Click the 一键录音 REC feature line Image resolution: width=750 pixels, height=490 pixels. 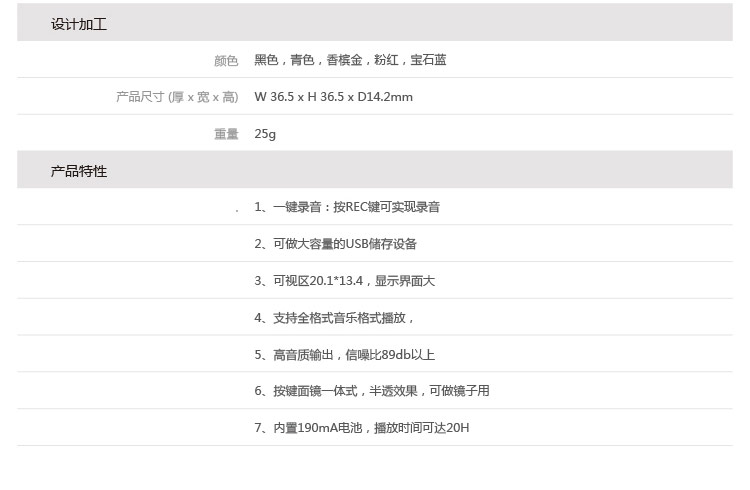pyautogui.click(x=347, y=207)
